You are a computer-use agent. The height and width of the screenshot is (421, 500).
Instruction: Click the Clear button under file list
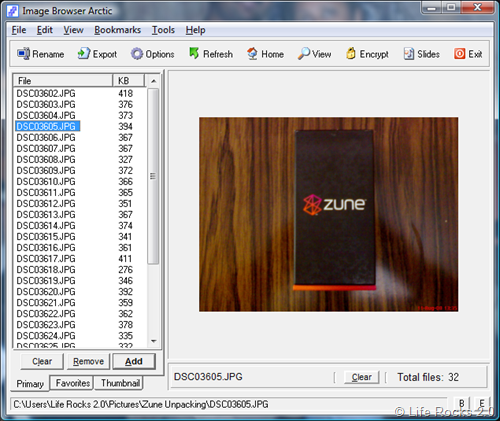point(42,361)
